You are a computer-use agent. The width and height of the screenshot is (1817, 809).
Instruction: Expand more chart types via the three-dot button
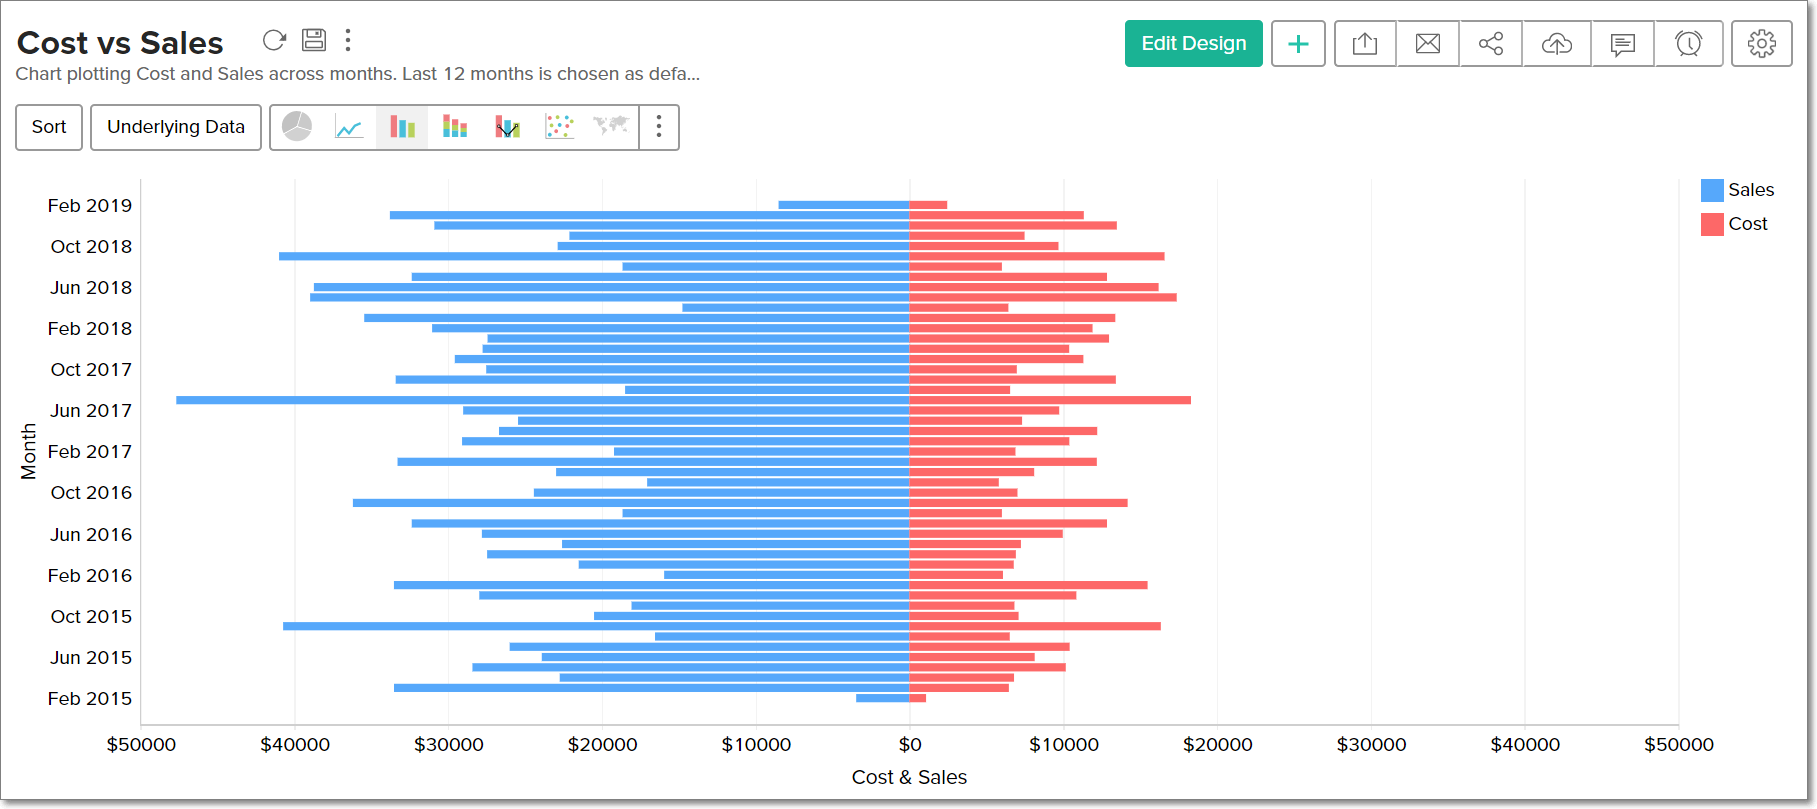click(x=659, y=127)
